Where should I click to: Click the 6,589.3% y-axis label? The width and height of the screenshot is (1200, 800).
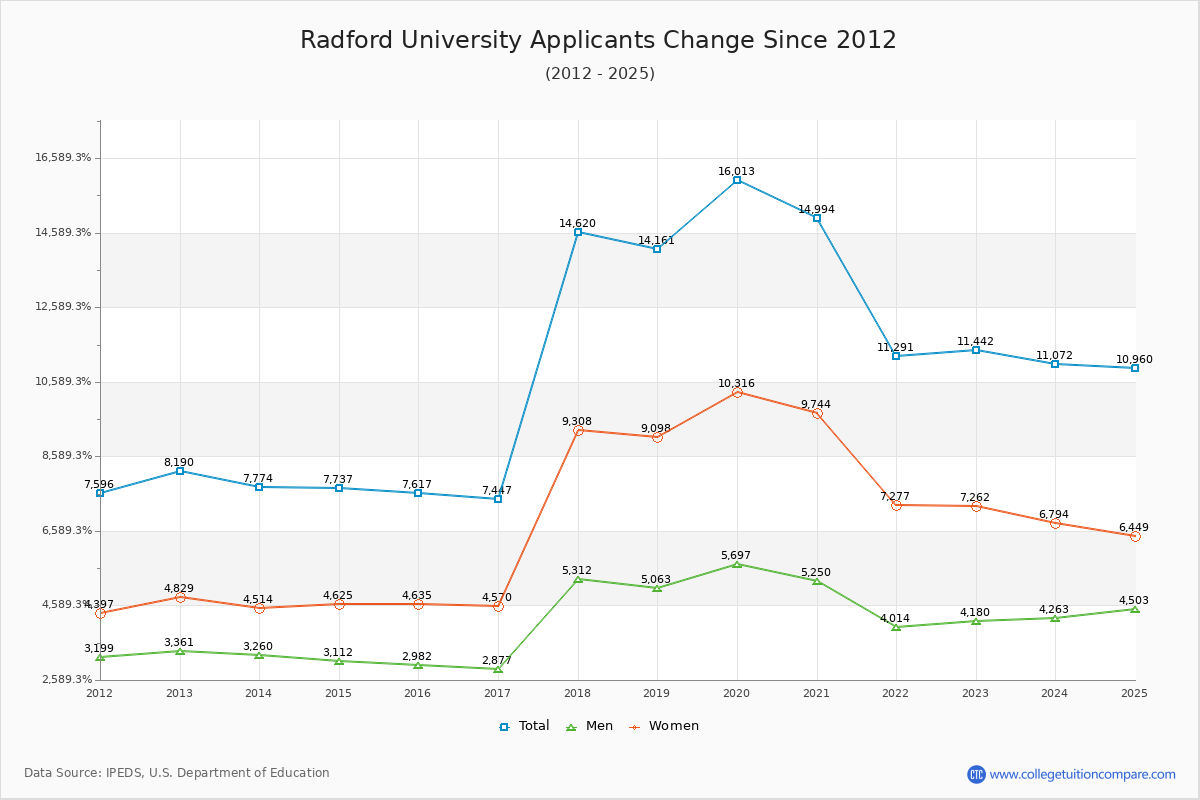pyautogui.click(x=66, y=531)
